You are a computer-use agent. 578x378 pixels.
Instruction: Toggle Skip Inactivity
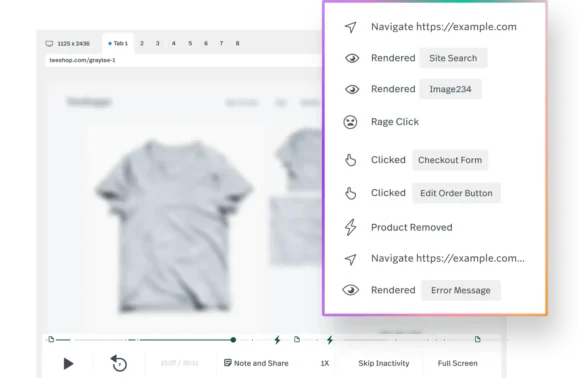click(x=384, y=363)
